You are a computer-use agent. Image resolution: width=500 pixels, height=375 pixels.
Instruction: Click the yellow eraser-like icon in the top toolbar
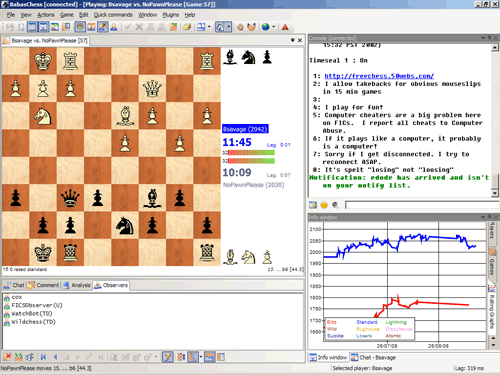click(x=187, y=27)
